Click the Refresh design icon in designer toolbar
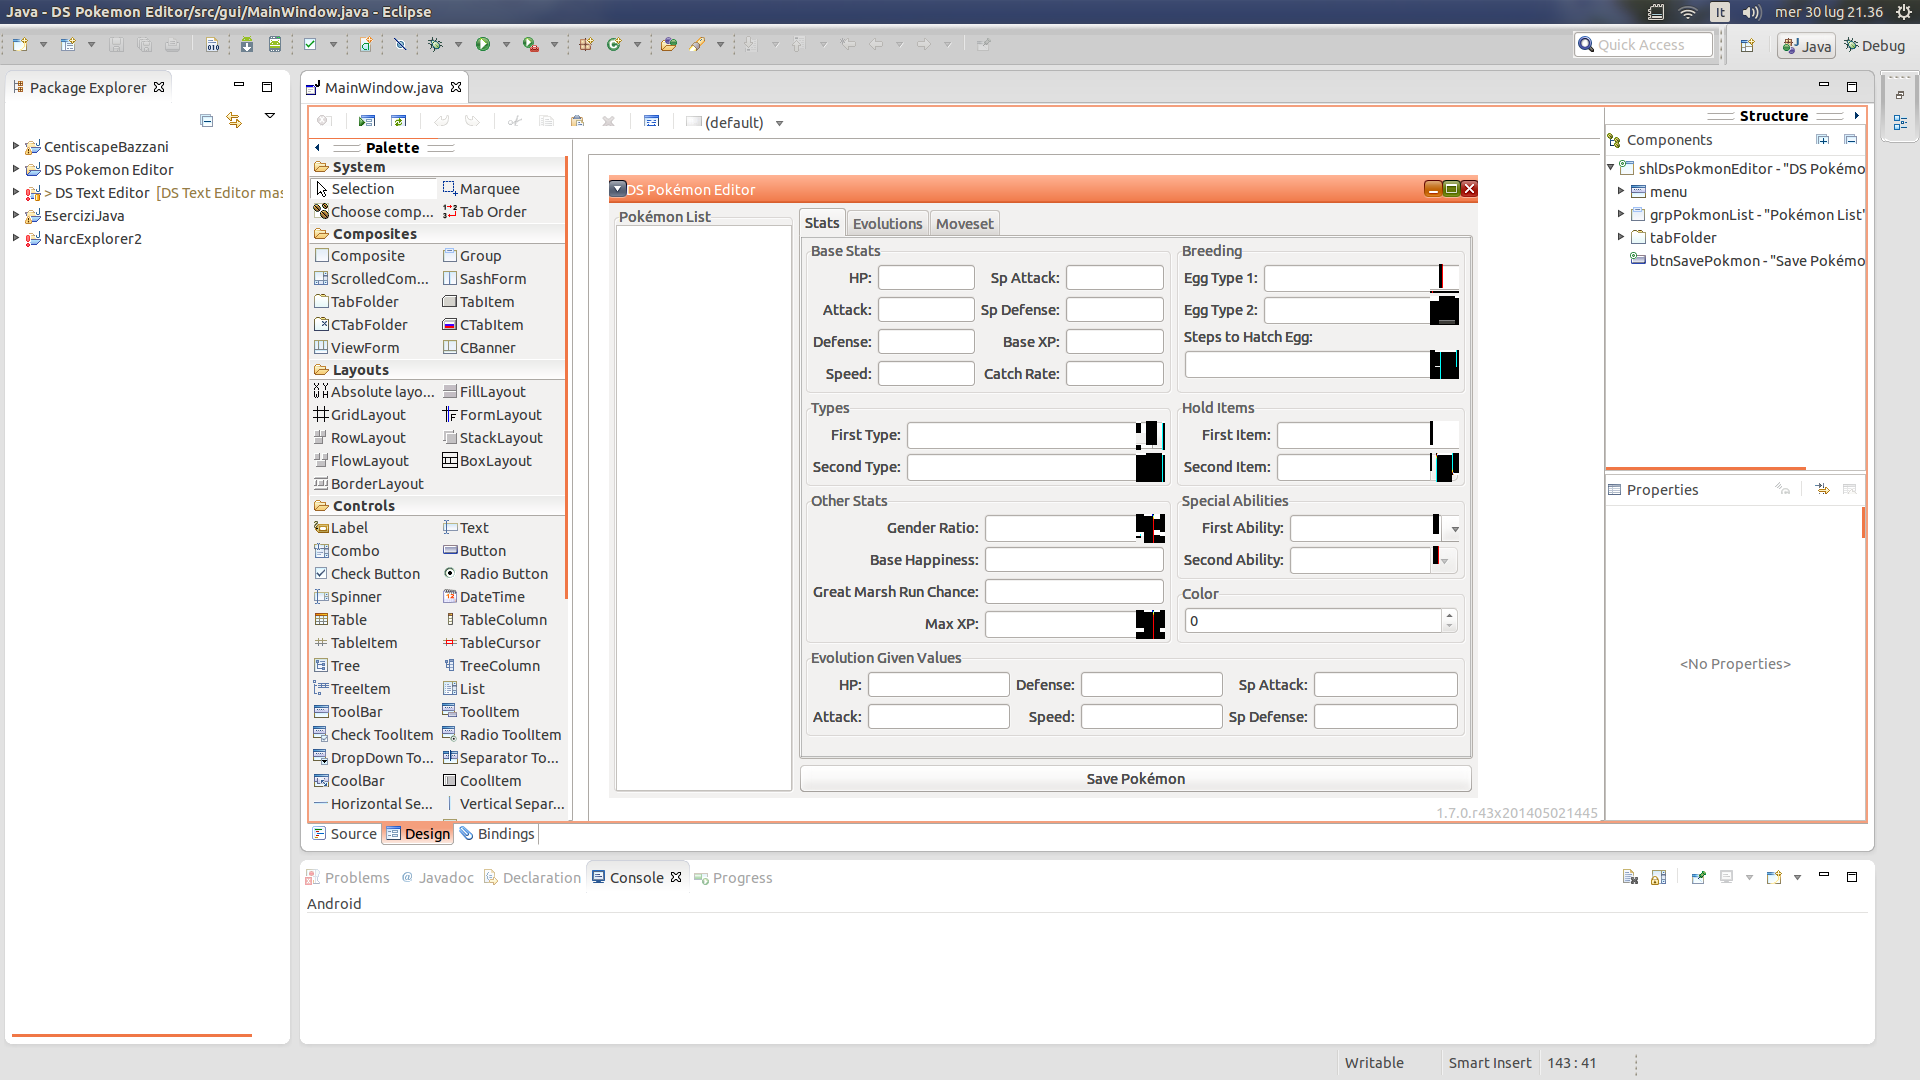This screenshot has width=1920, height=1080. click(399, 122)
